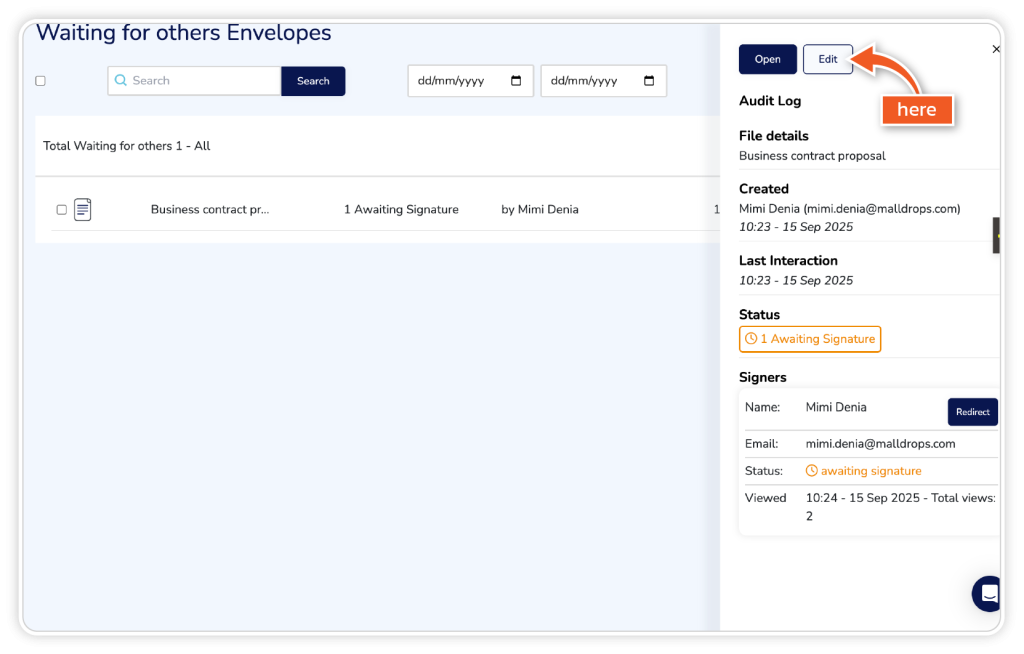Open the Audit Log section

769,101
